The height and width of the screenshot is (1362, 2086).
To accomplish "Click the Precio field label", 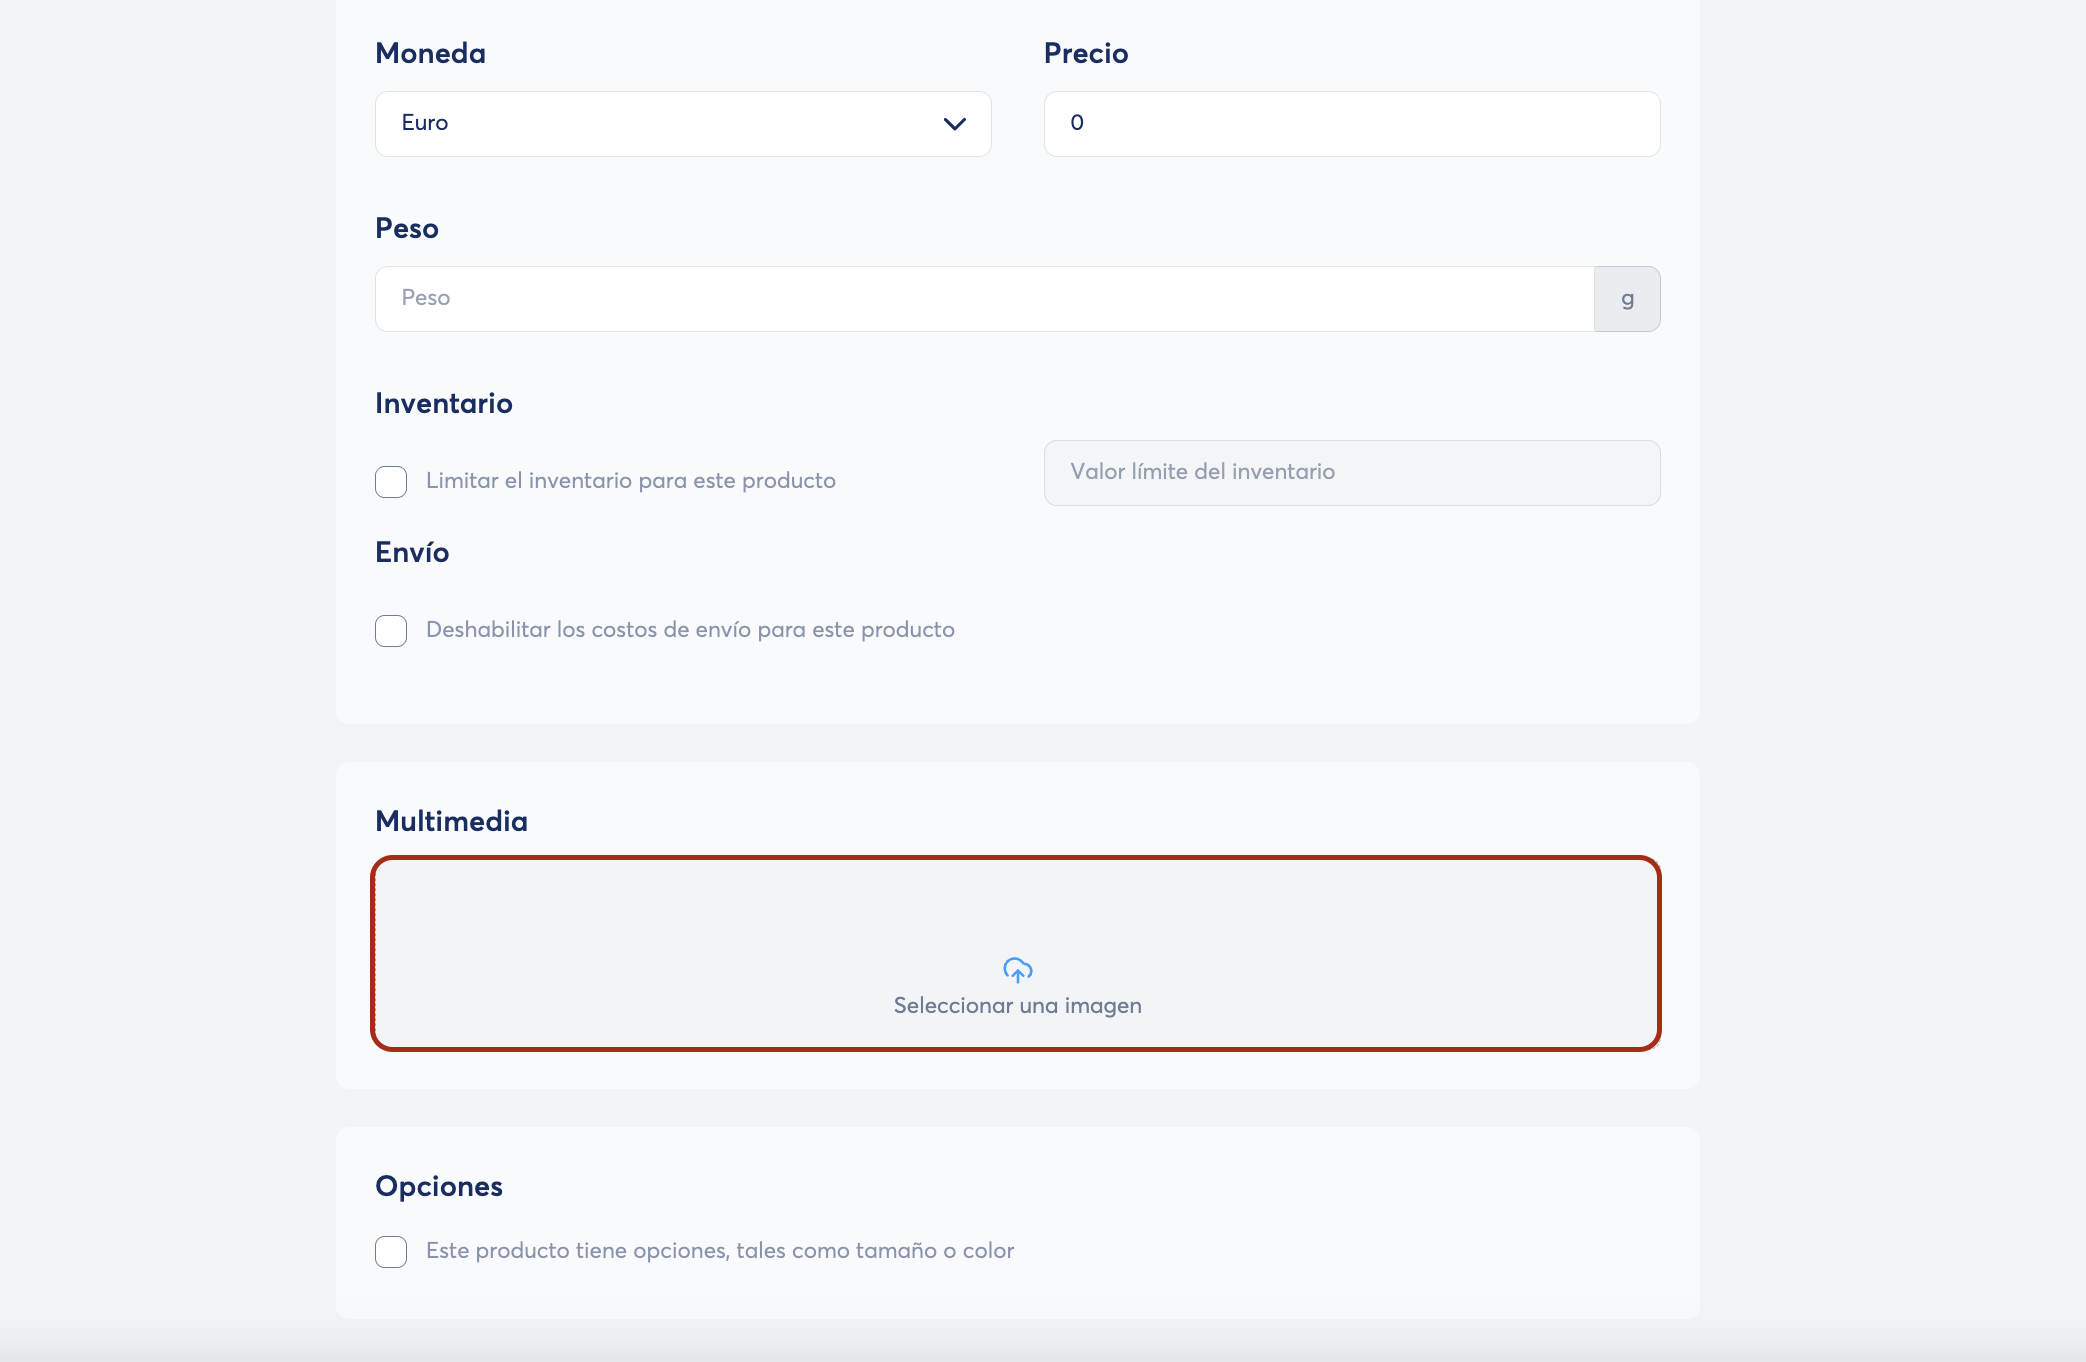I will point(1086,53).
